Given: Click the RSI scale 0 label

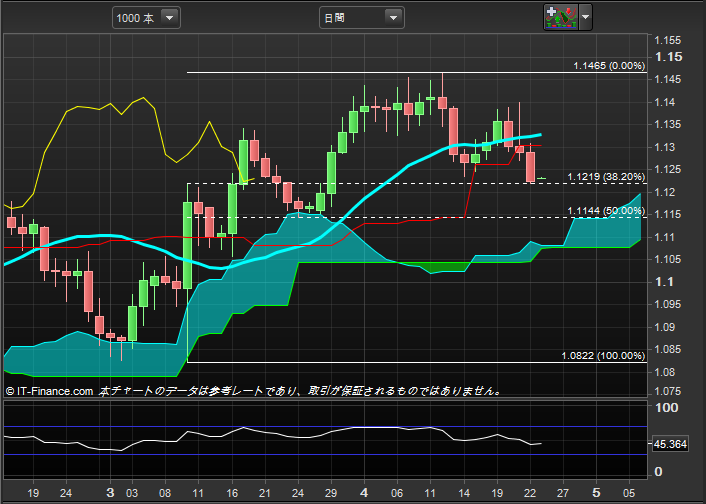Looking at the screenshot, I should (x=658, y=472).
